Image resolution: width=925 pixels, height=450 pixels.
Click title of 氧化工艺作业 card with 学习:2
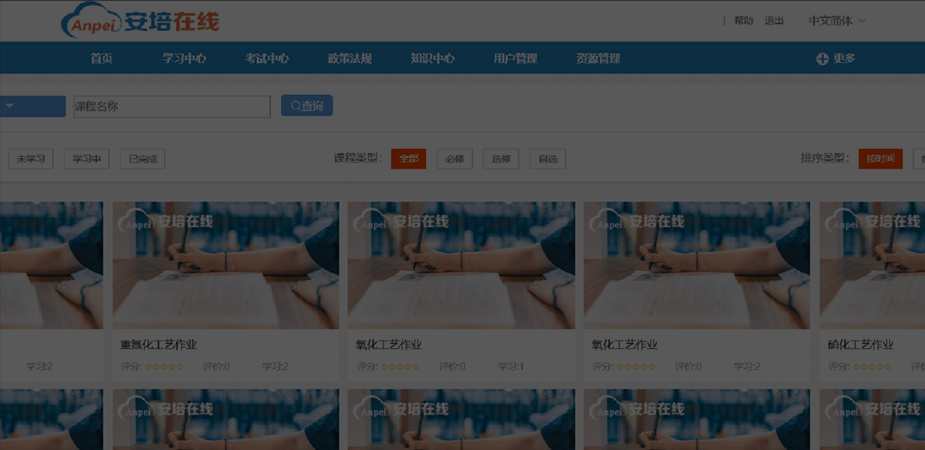point(625,345)
